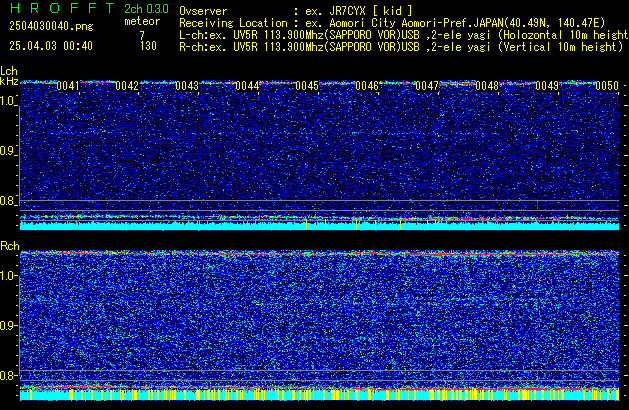
Task: Select the filename 2504030040.png
Action: [x=51, y=26]
